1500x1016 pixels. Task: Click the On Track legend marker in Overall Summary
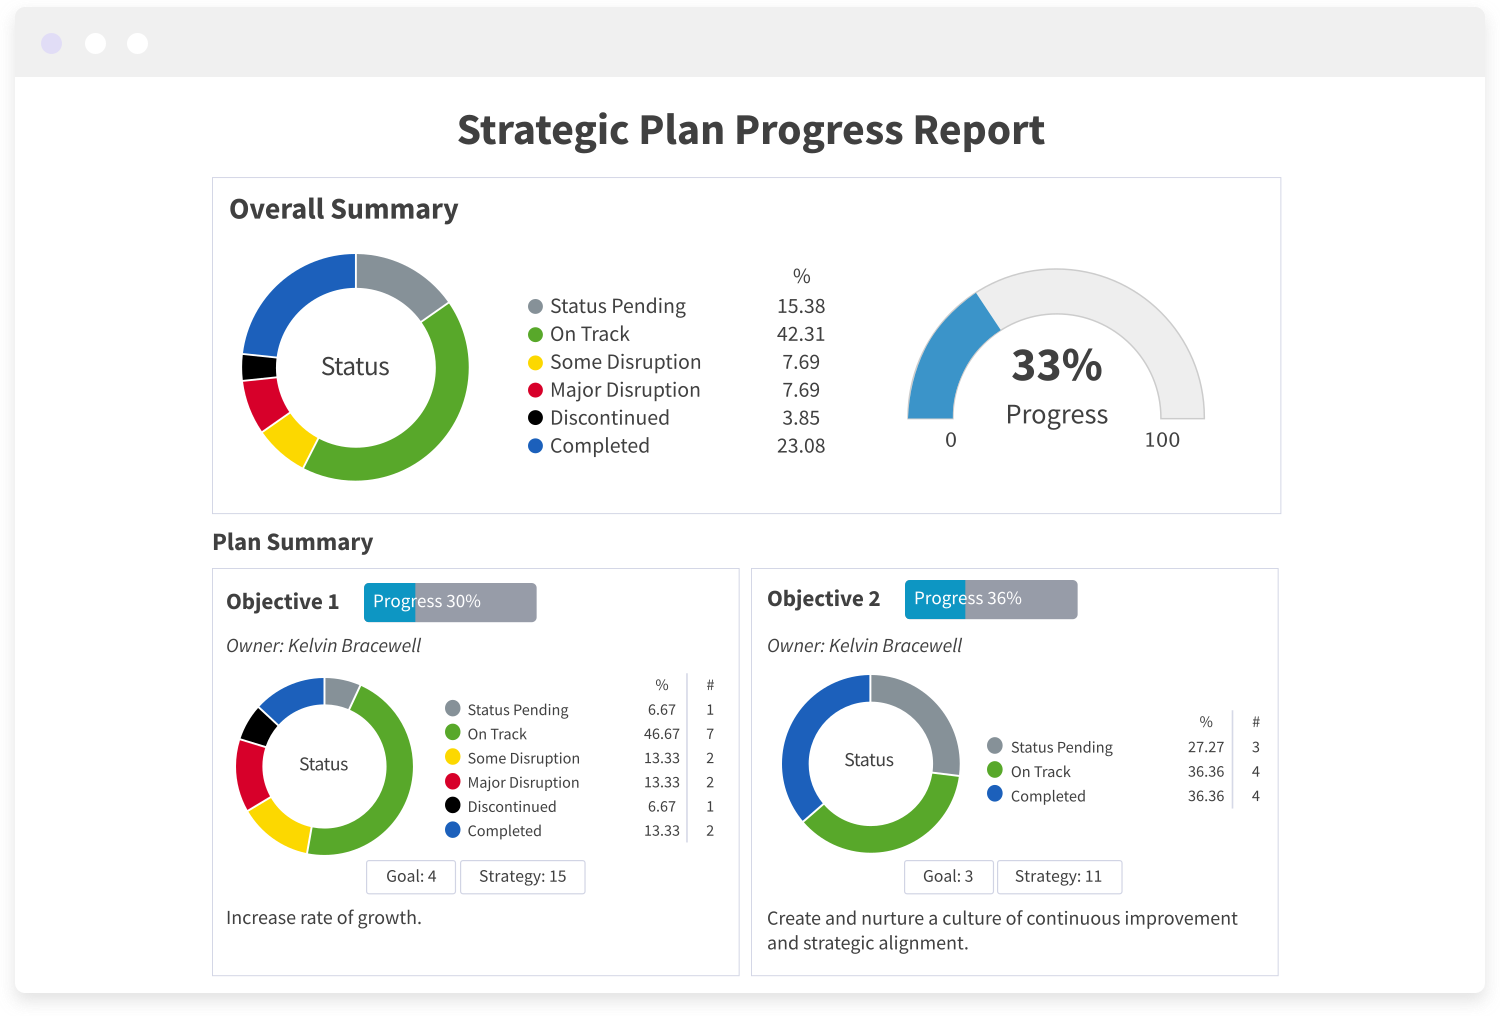pyautogui.click(x=536, y=333)
